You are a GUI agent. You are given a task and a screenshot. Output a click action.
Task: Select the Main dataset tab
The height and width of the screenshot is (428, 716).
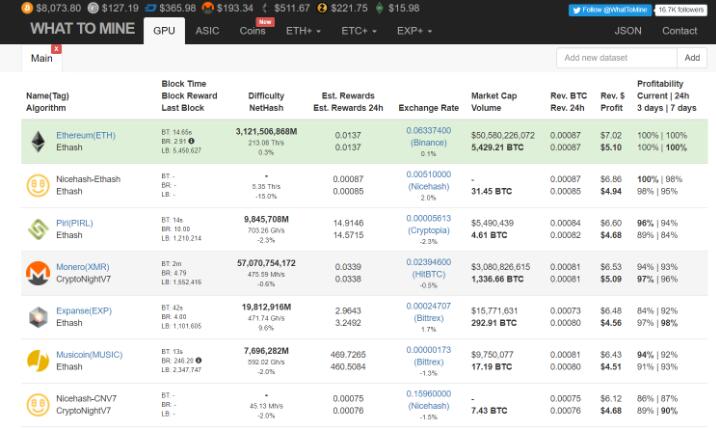click(x=42, y=58)
